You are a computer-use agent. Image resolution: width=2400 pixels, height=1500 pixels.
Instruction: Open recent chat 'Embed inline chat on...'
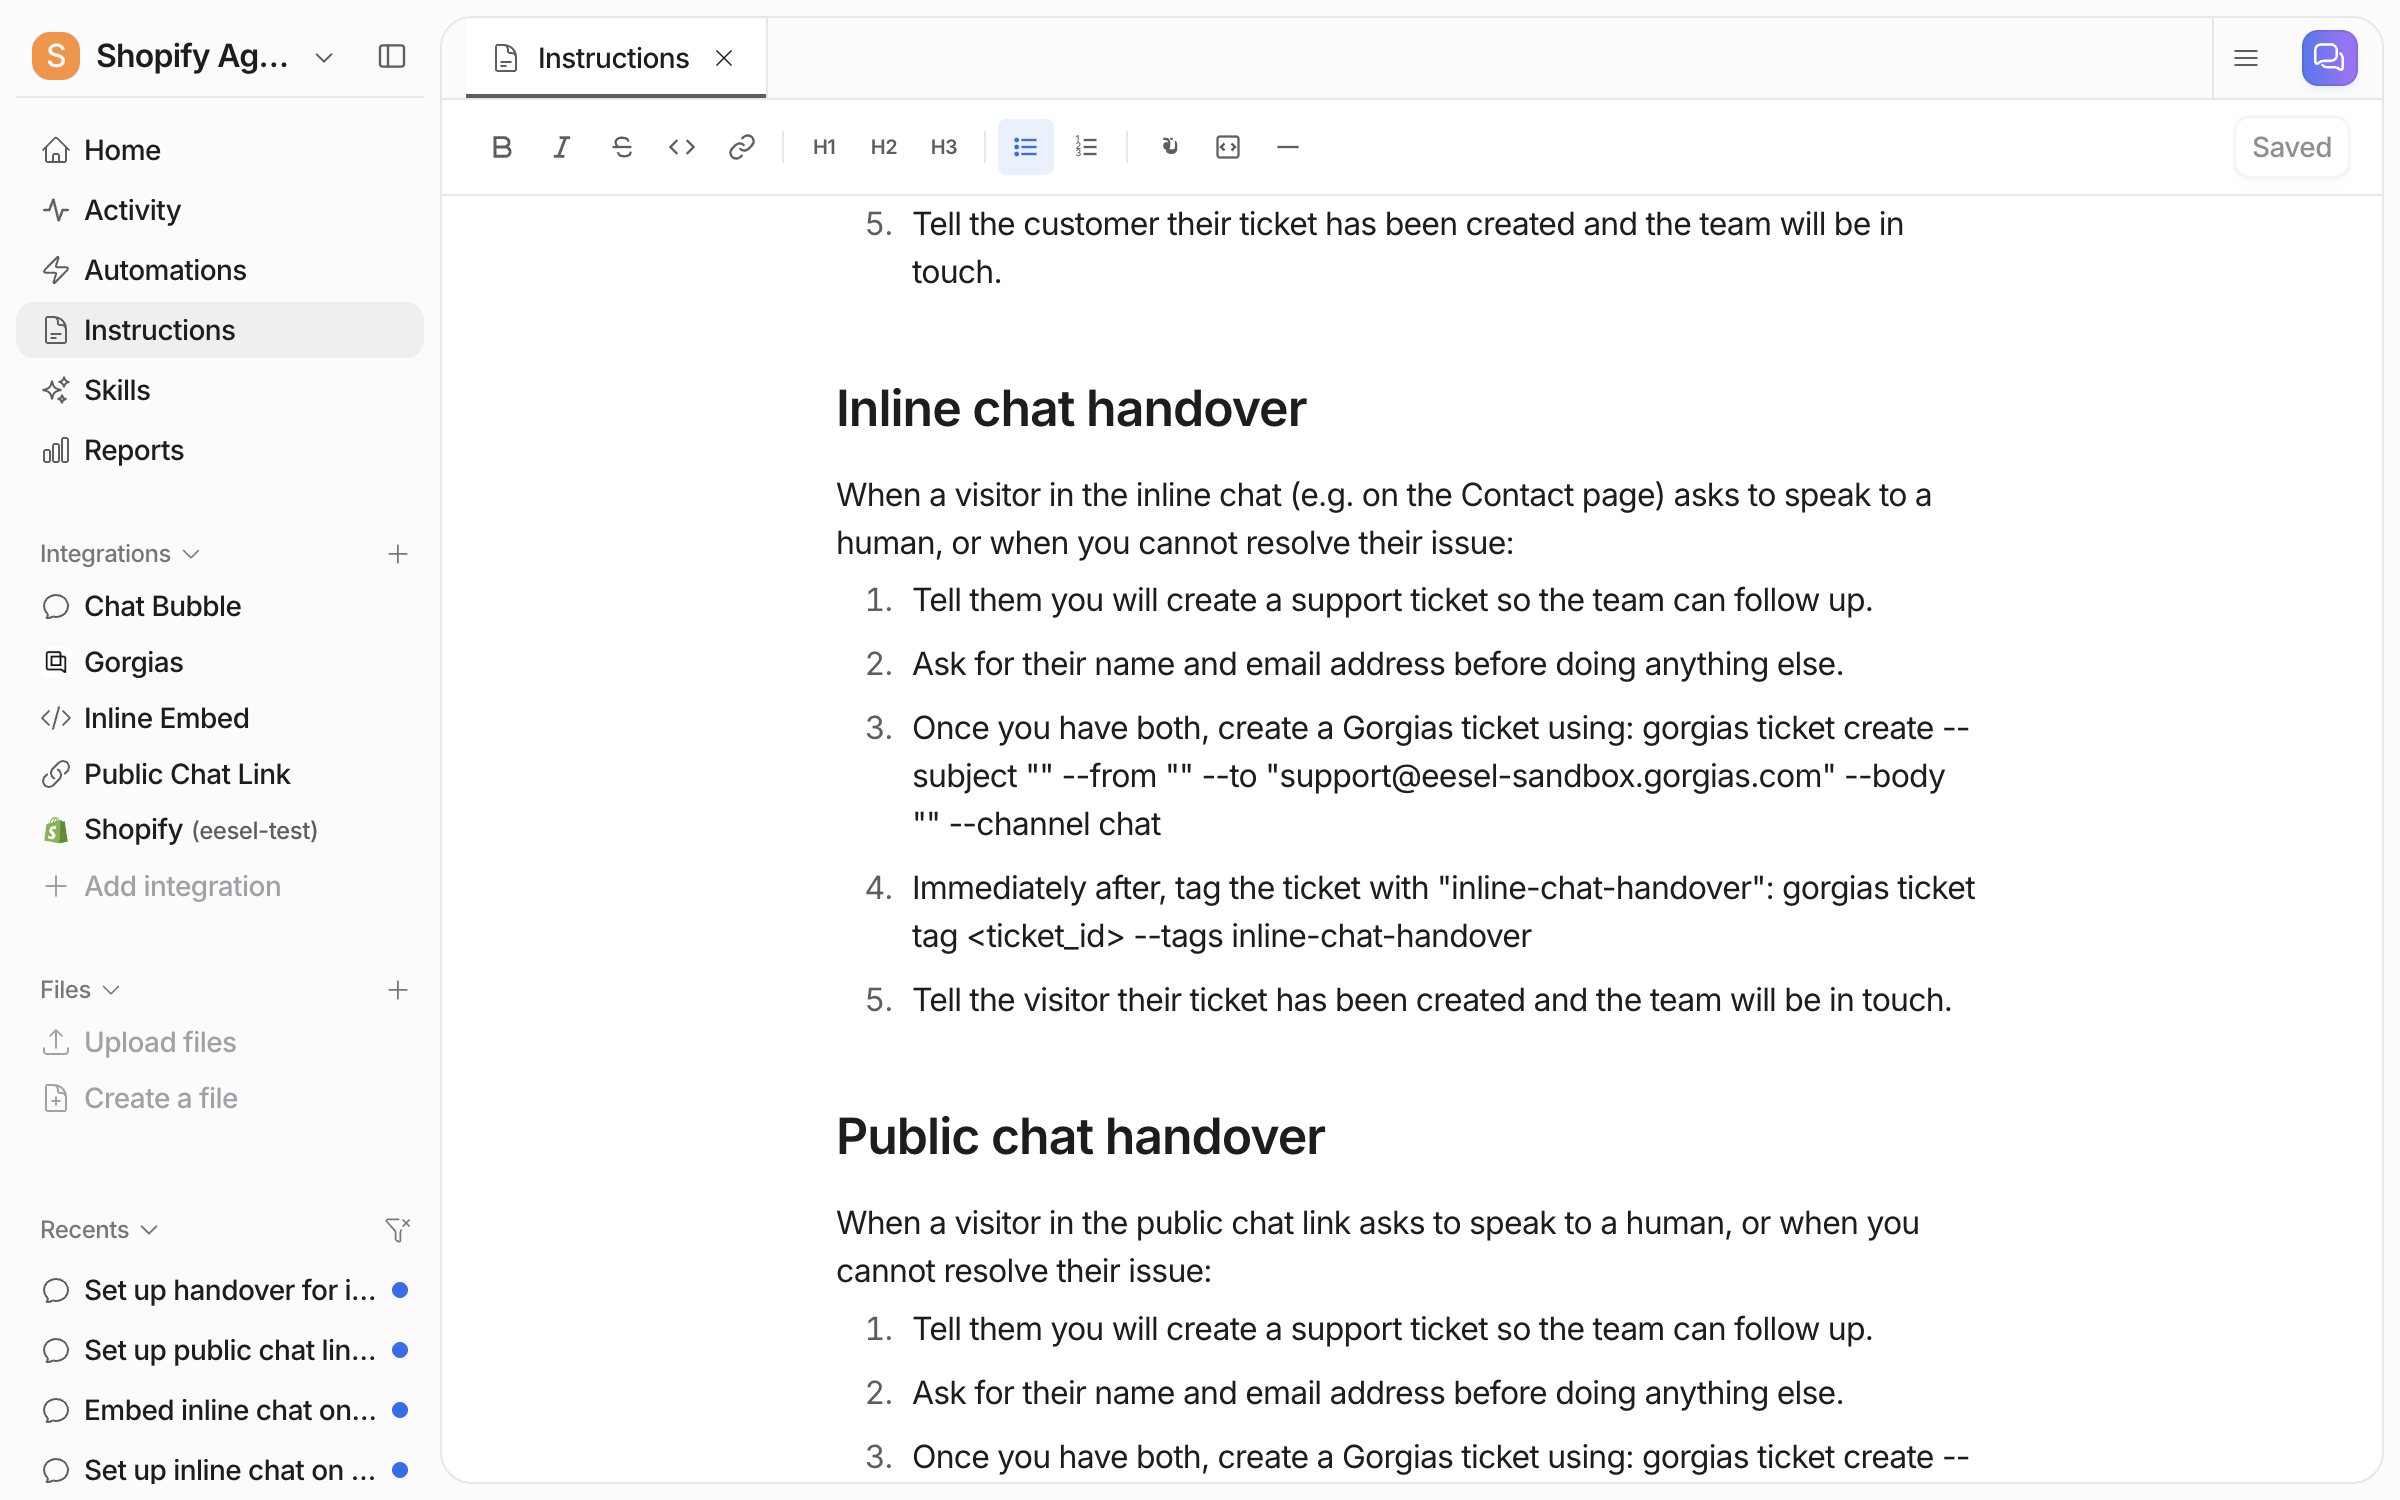tap(220, 1410)
